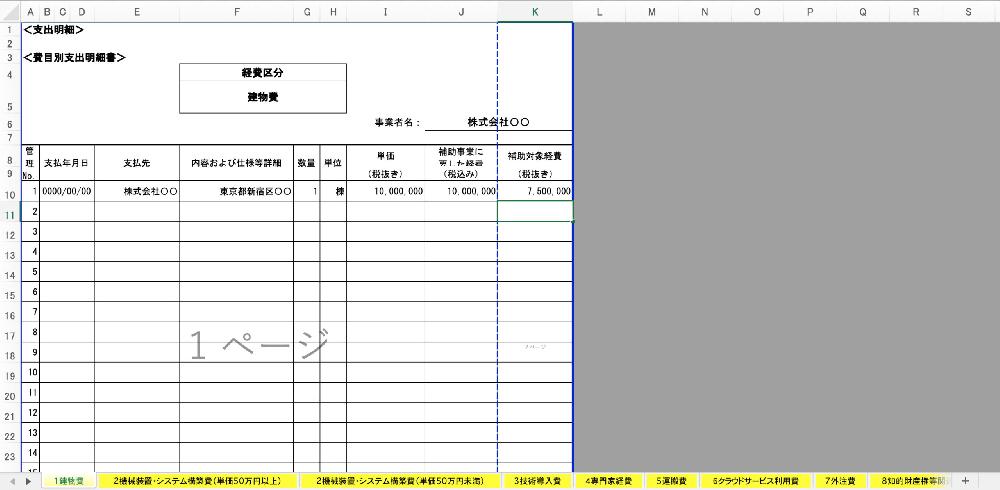The width and height of the screenshot is (1000, 490).
Task: Open the 6クラウドサービス利用費 sheet tab
Action: pos(756,480)
